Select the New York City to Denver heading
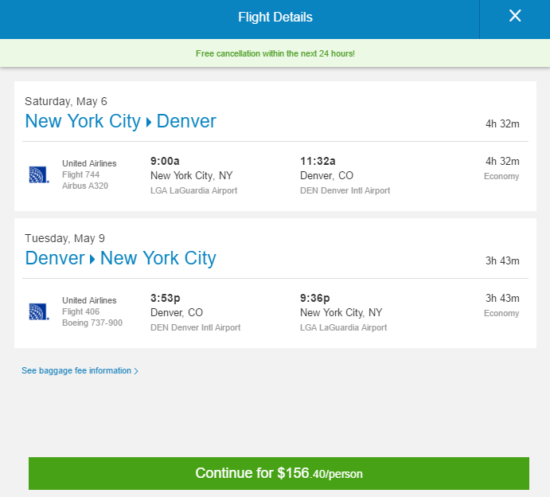 click(121, 121)
